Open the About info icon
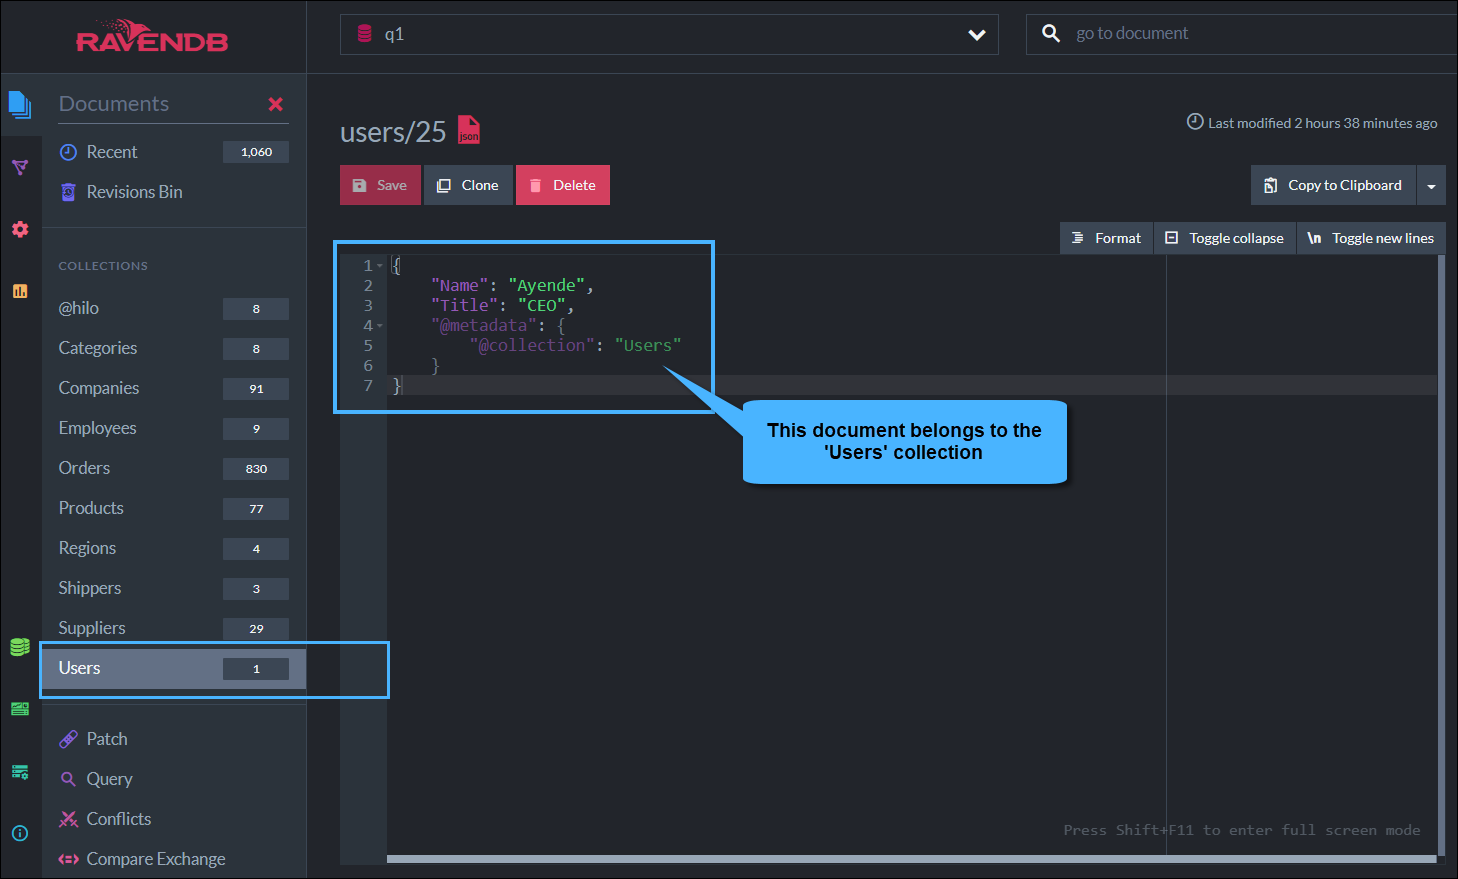This screenshot has height=879, width=1458. [x=20, y=833]
